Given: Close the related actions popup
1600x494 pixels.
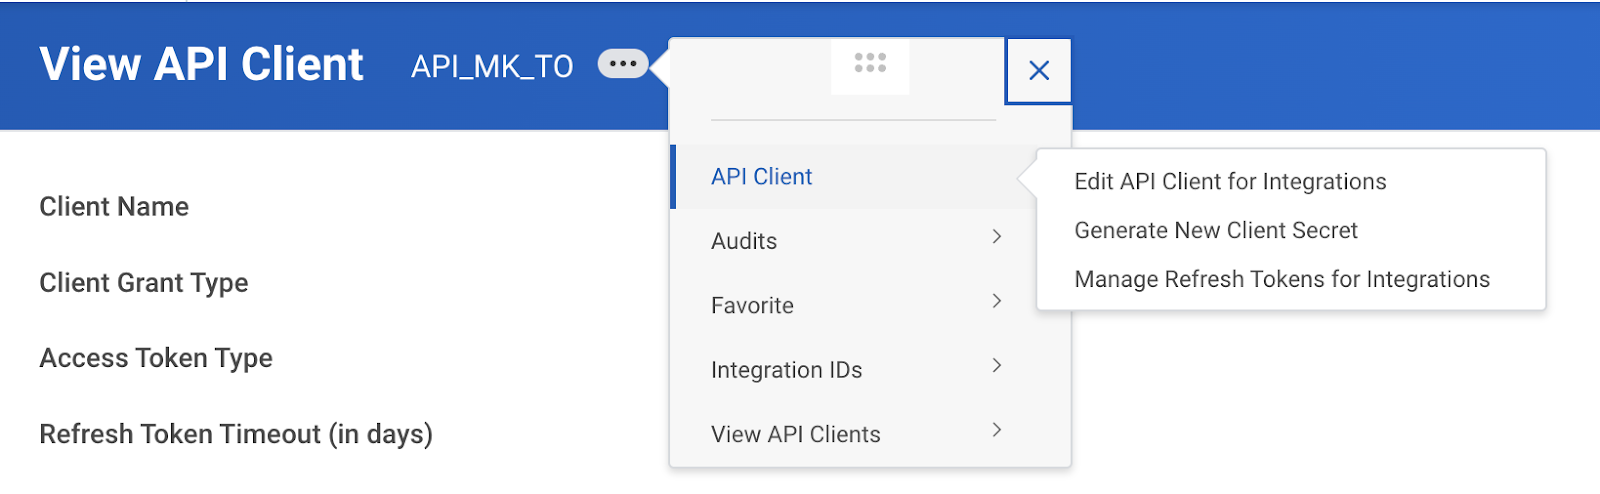Looking at the screenshot, I should click(x=1039, y=71).
